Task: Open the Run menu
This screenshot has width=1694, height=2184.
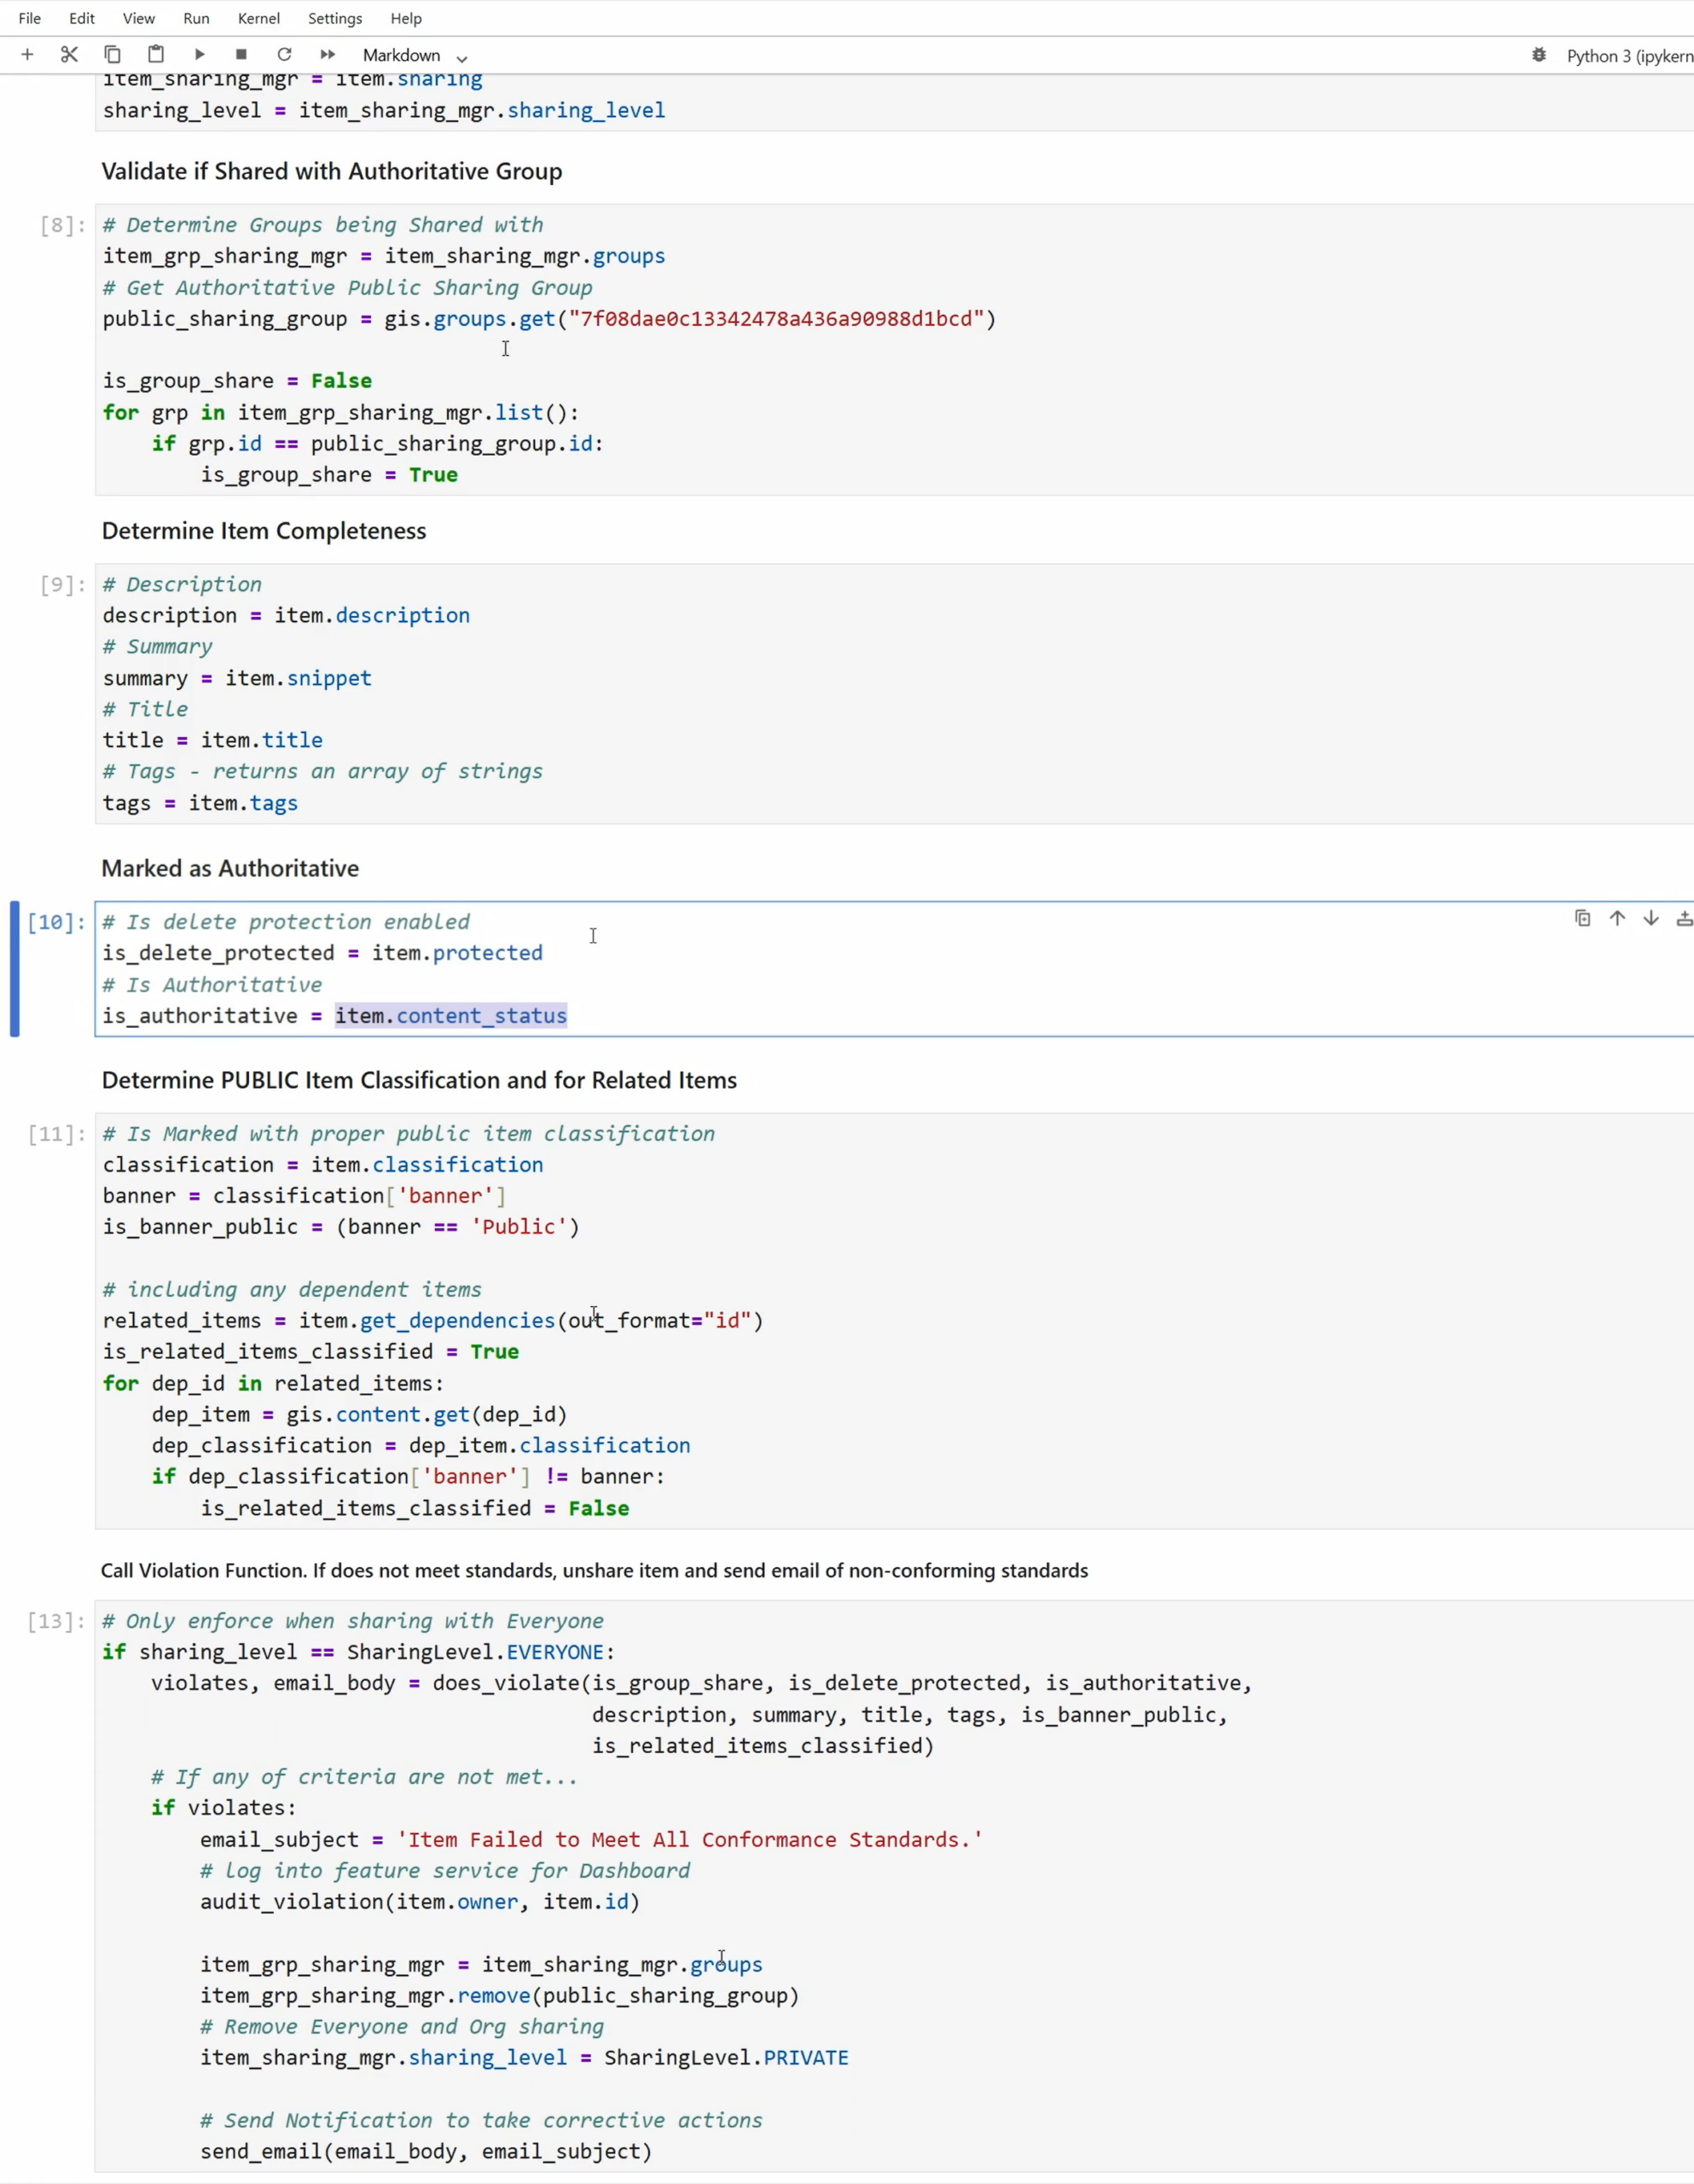Action: tap(196, 19)
